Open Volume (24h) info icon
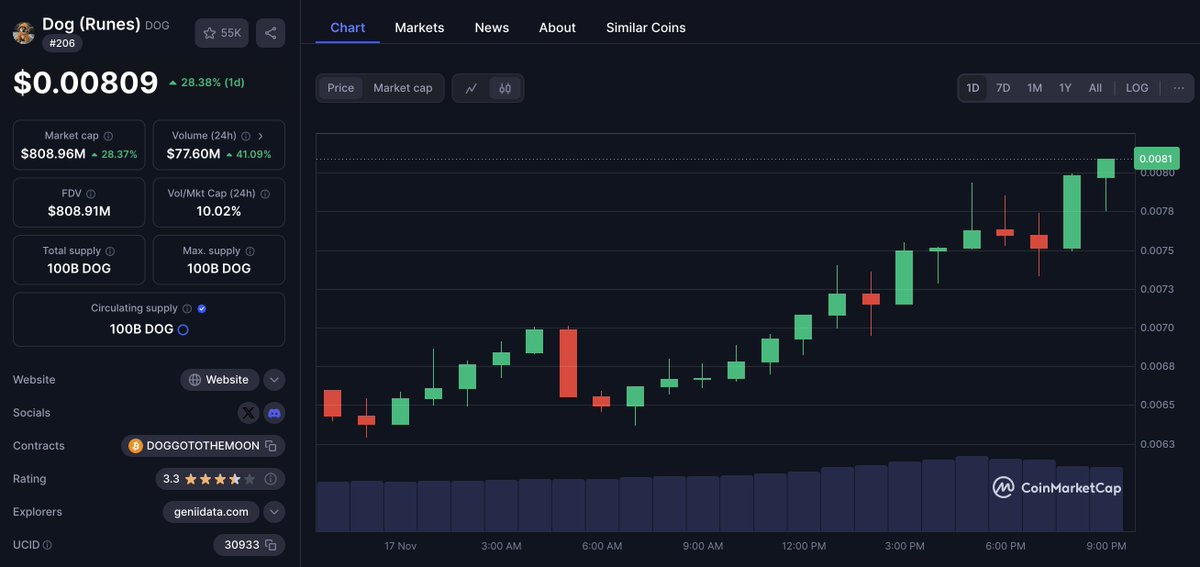Image resolution: width=1200 pixels, height=567 pixels. click(x=246, y=136)
